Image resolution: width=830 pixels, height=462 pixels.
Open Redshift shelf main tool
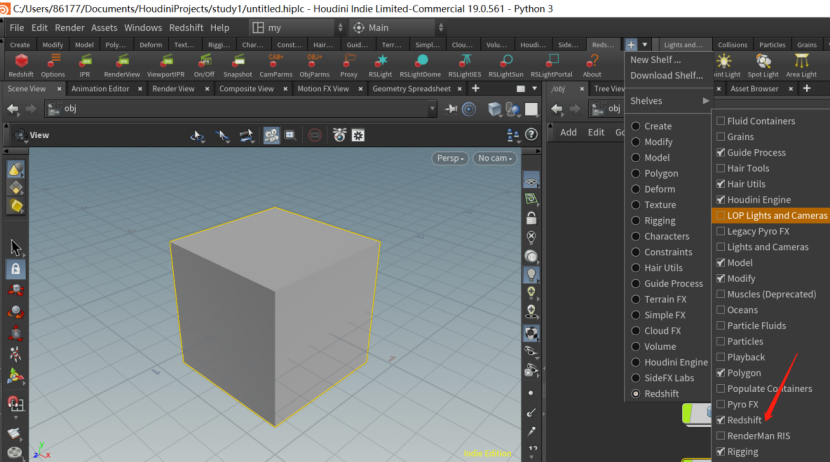21,65
